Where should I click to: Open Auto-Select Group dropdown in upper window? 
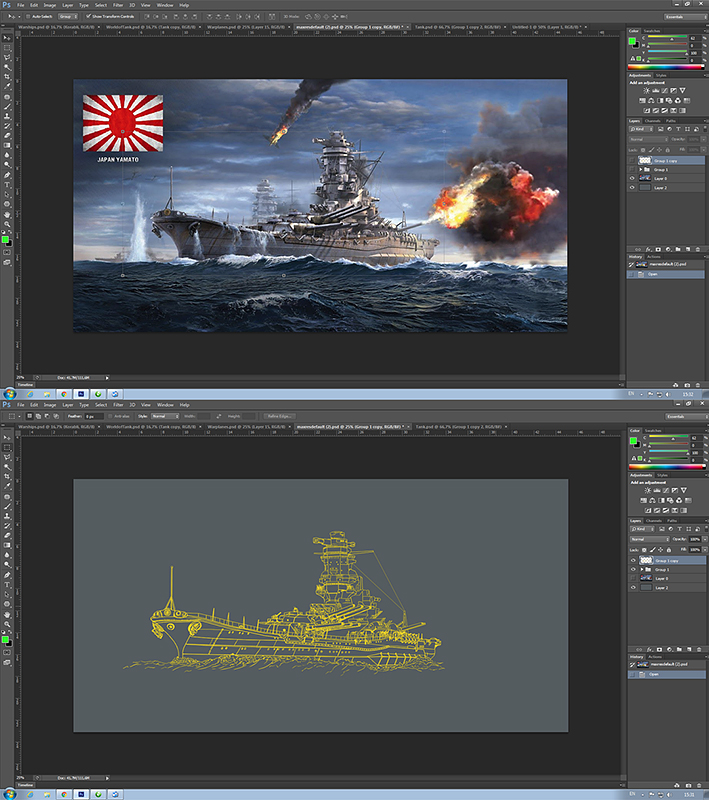click(x=68, y=16)
